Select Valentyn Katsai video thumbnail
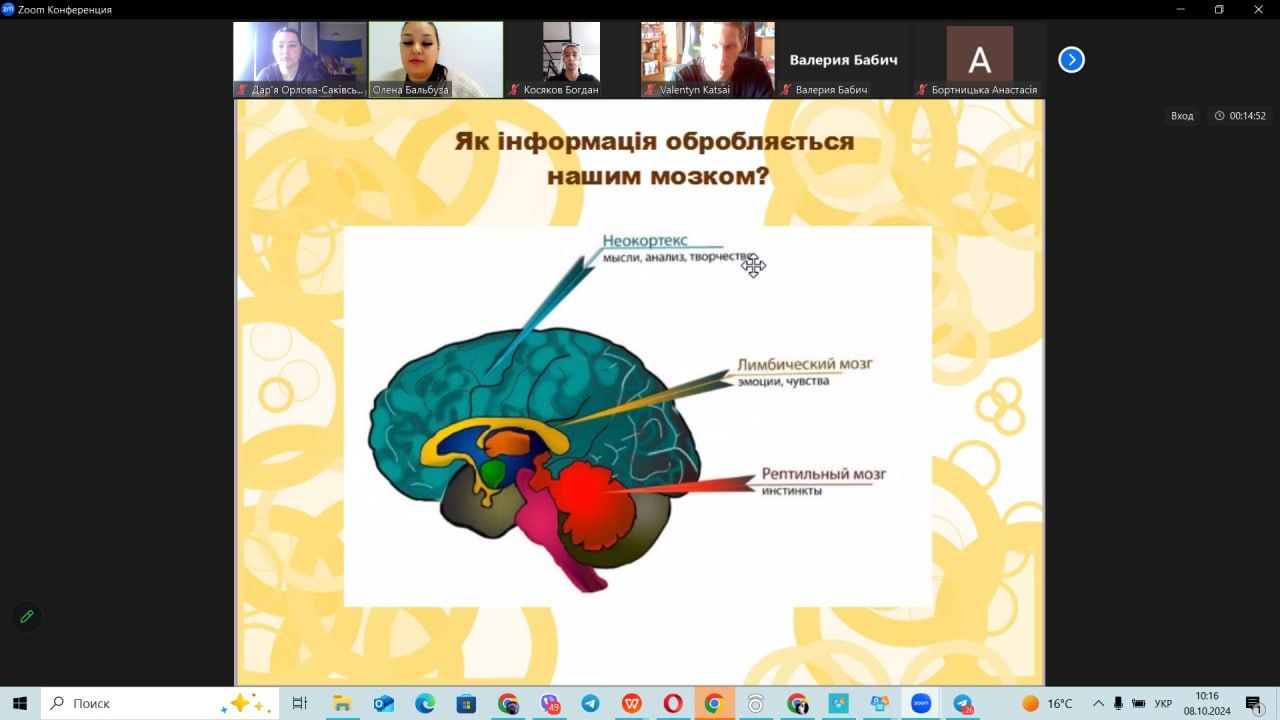This screenshot has width=1280, height=720. point(707,59)
